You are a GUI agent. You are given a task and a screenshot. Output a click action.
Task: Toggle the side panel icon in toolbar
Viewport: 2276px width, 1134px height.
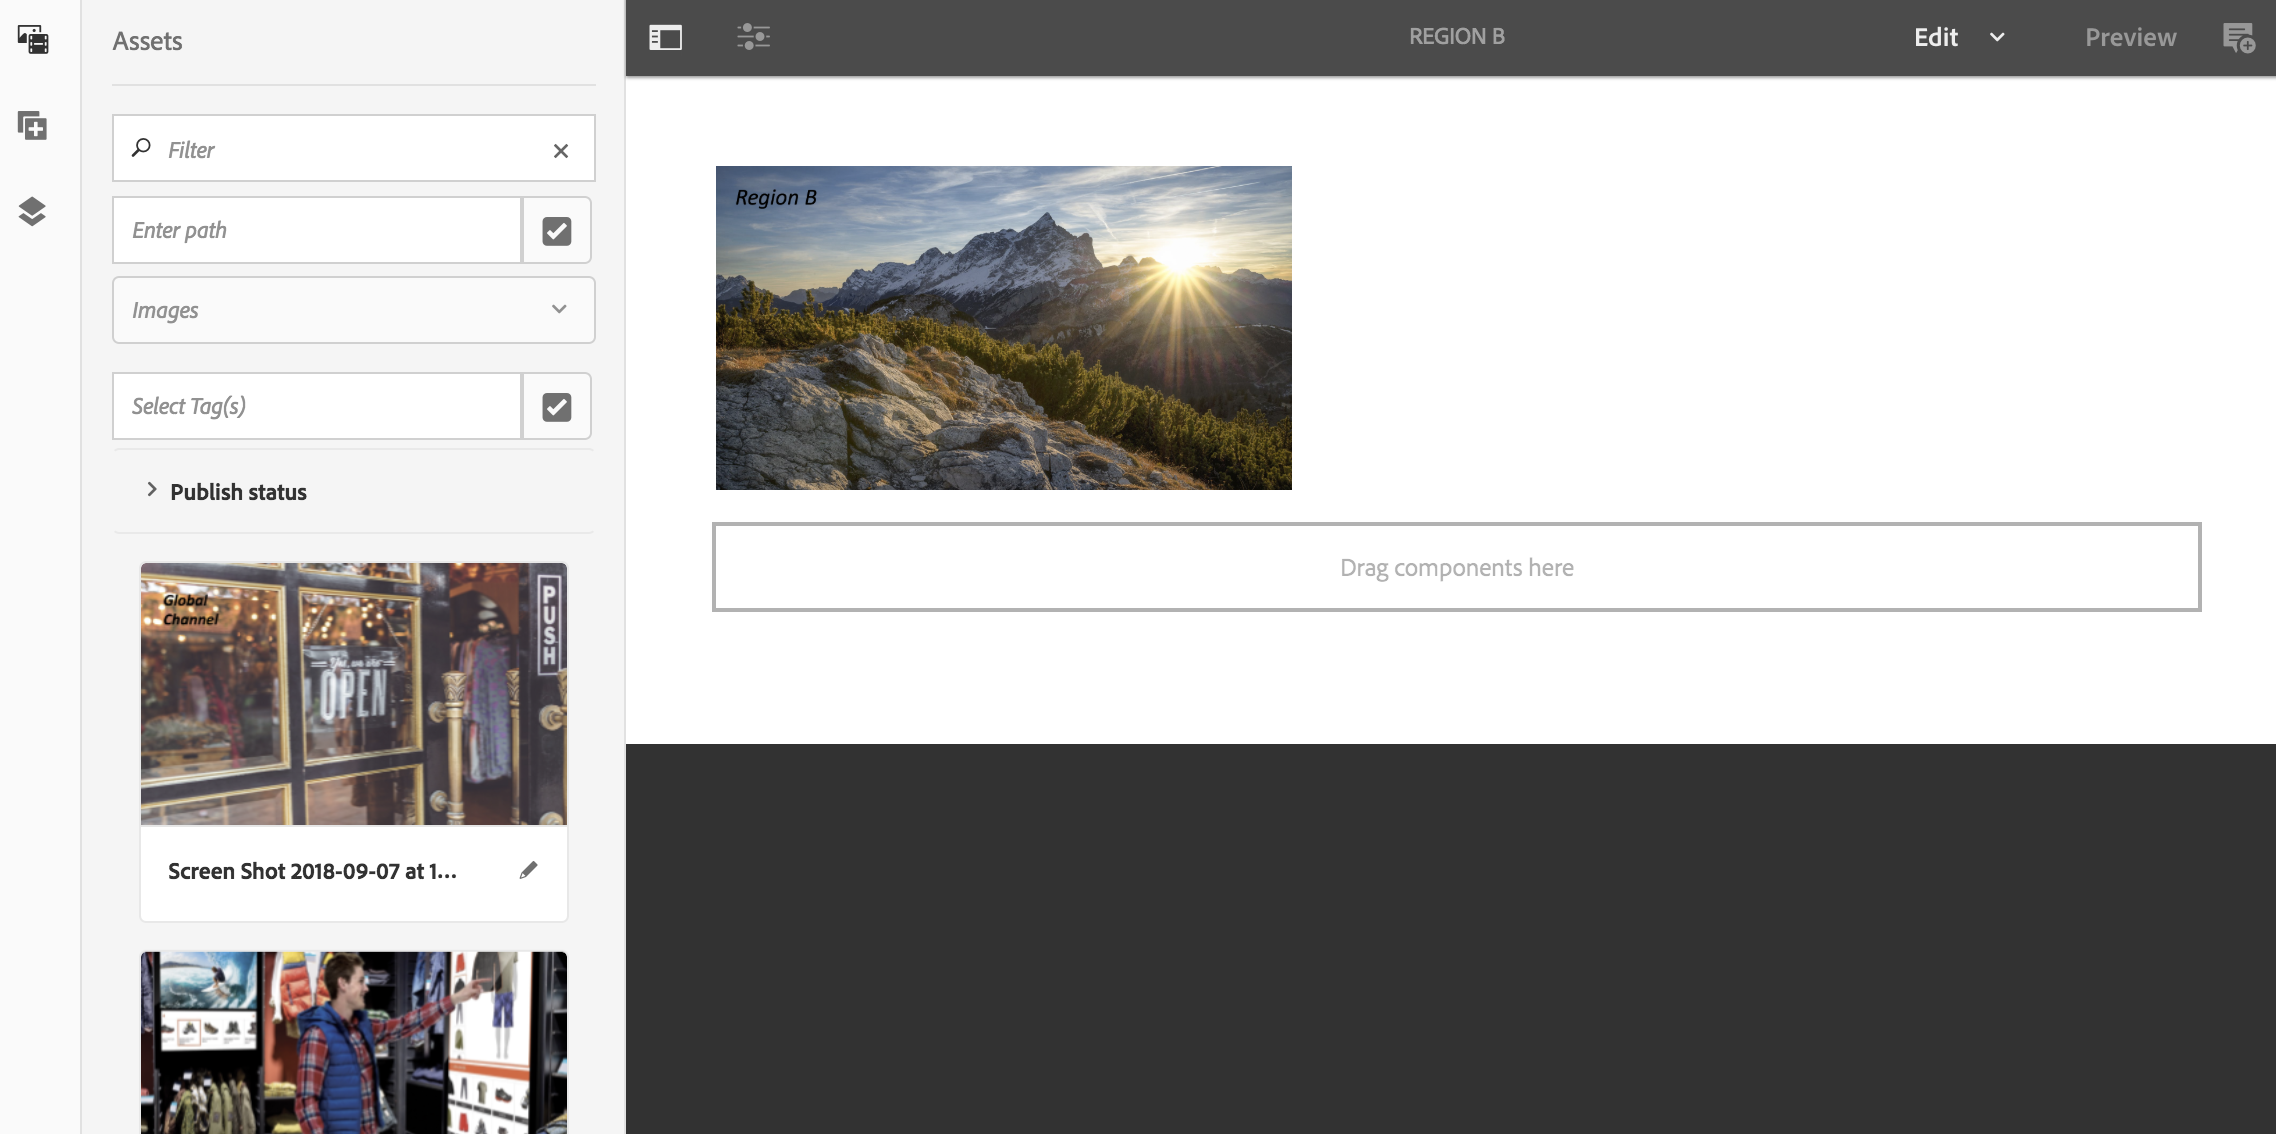pyautogui.click(x=665, y=38)
